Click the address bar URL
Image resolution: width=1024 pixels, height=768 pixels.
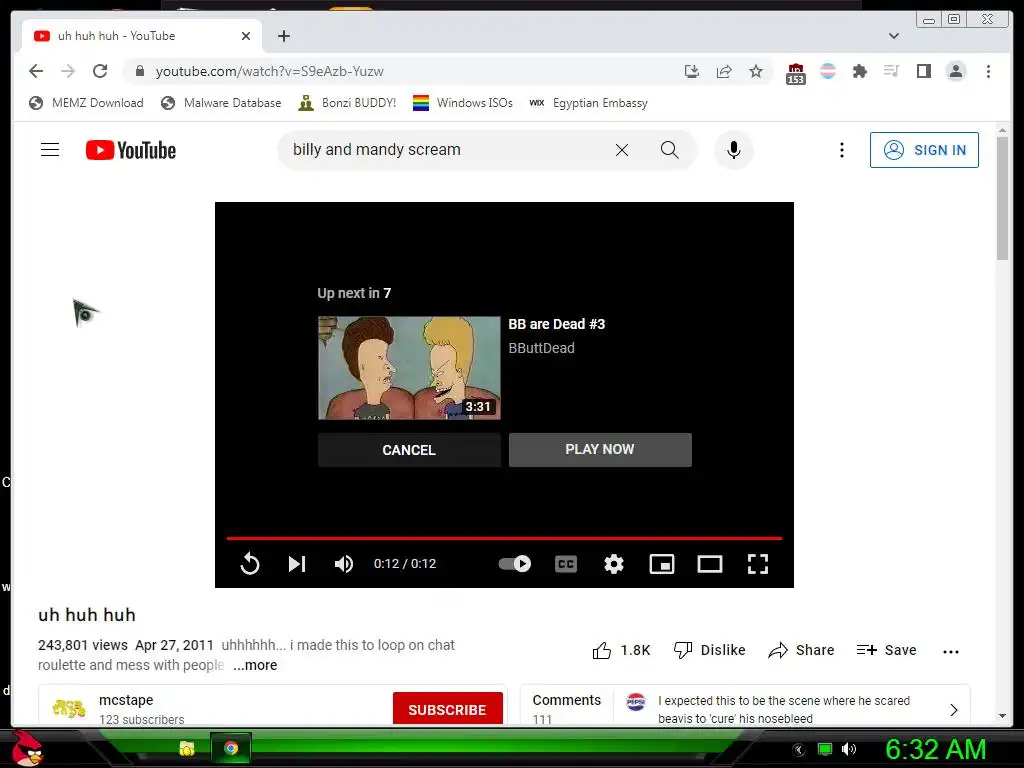[x=270, y=71]
